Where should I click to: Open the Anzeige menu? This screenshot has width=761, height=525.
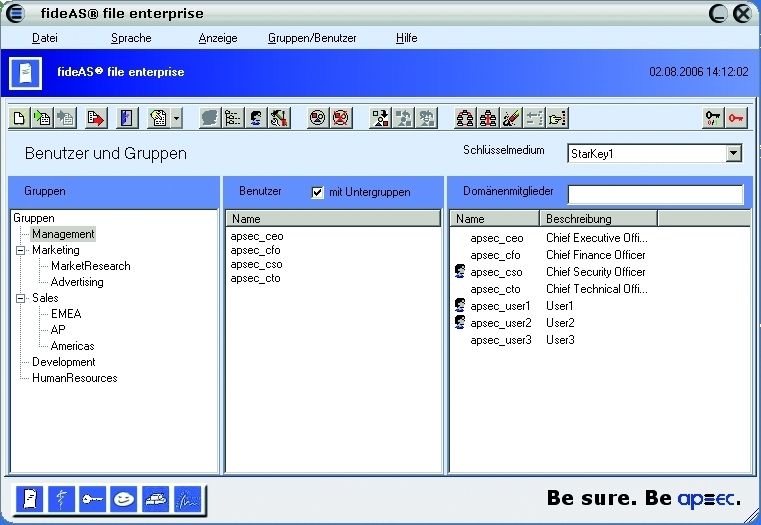[218, 38]
